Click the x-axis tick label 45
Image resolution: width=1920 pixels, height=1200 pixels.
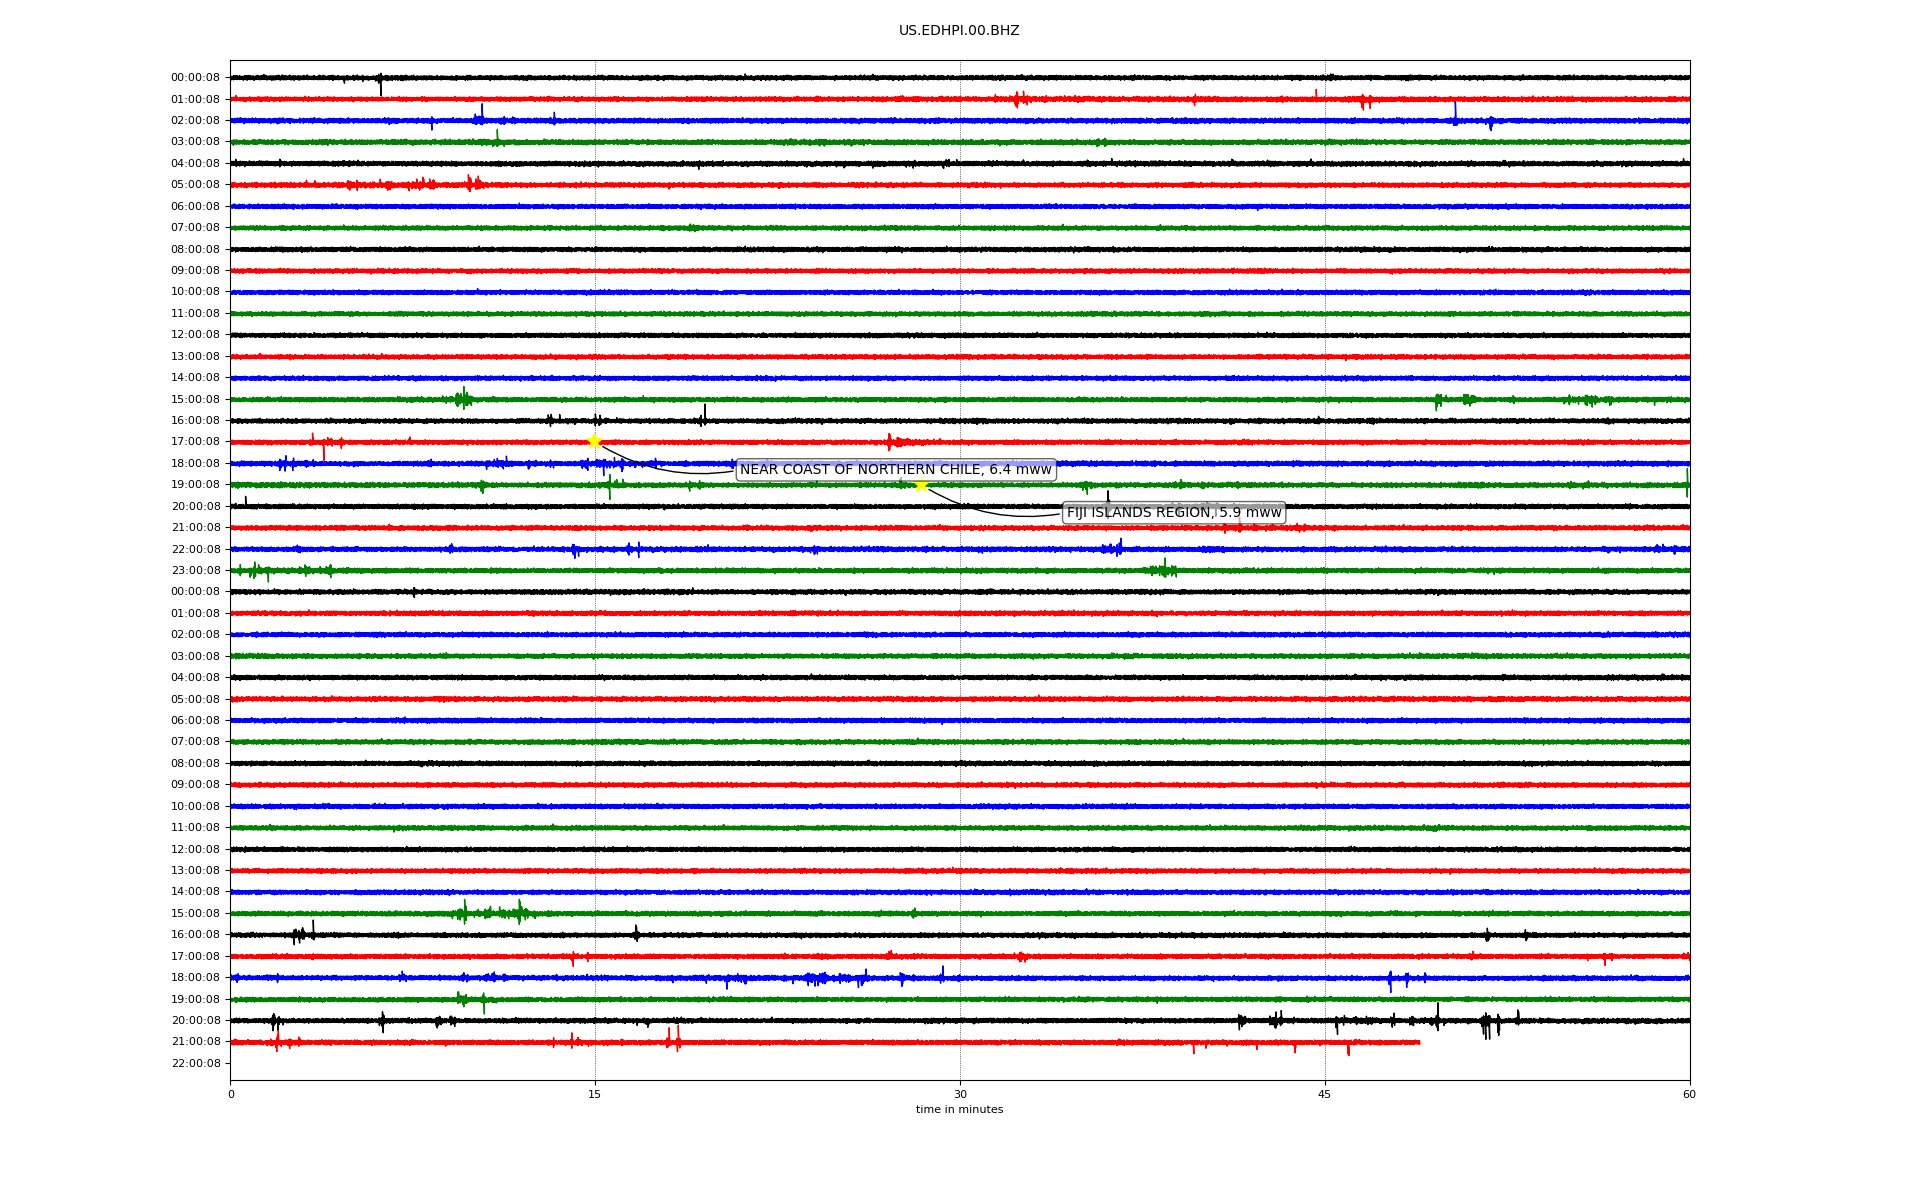point(1325,1094)
